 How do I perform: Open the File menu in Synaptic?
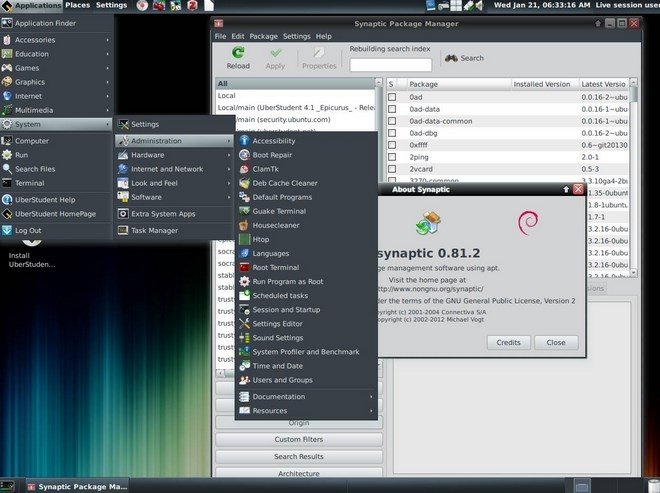tap(220, 36)
